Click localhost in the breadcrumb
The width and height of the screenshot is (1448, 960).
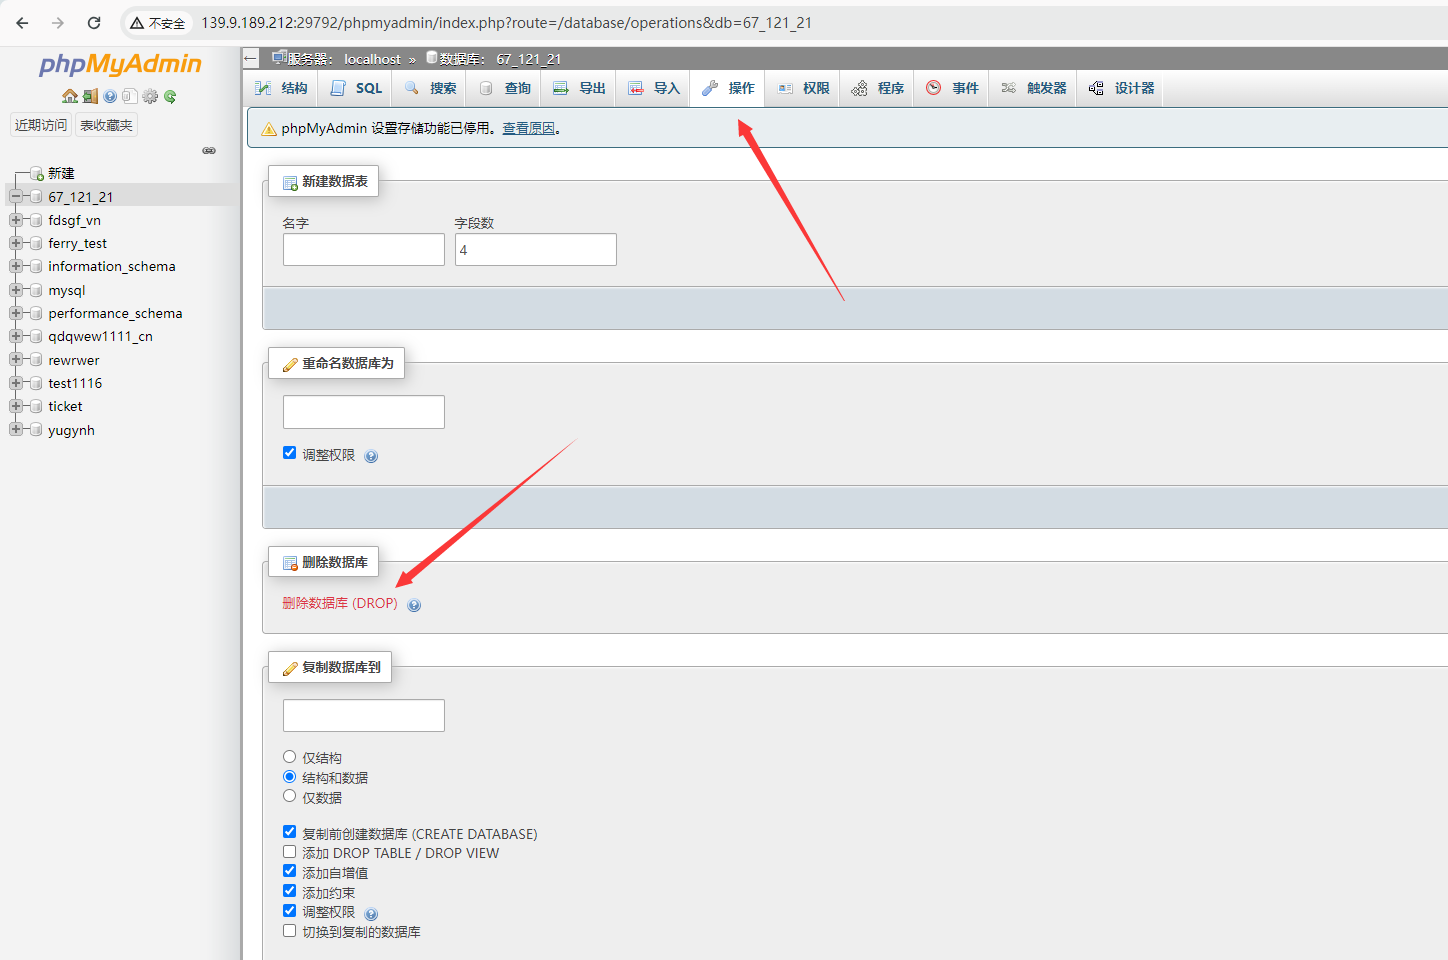point(372,59)
